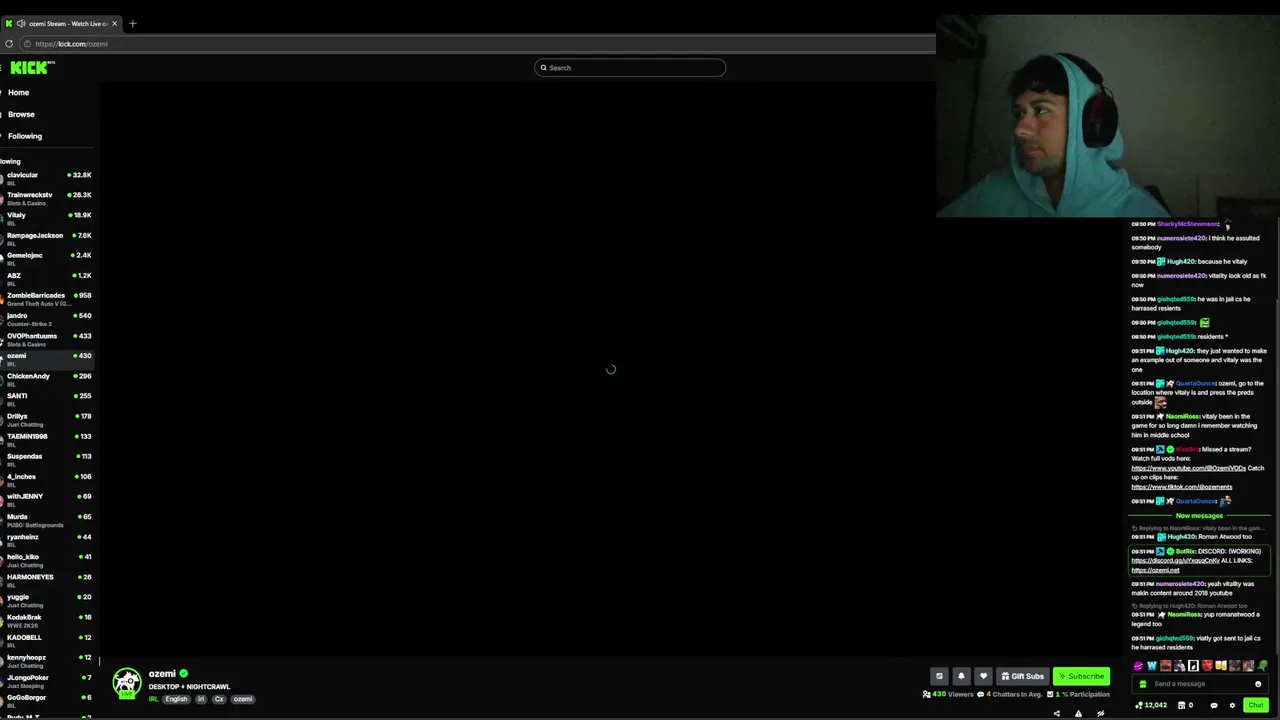Open jandro channel in the following list

(48, 318)
